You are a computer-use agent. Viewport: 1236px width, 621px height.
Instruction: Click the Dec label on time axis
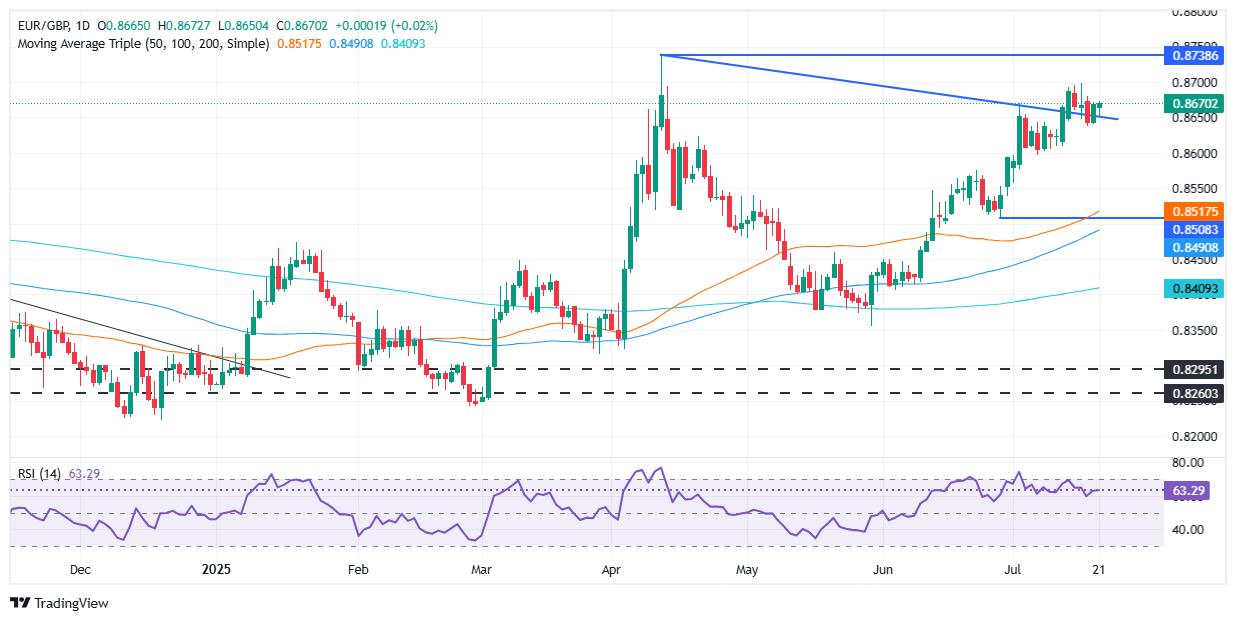click(80, 569)
